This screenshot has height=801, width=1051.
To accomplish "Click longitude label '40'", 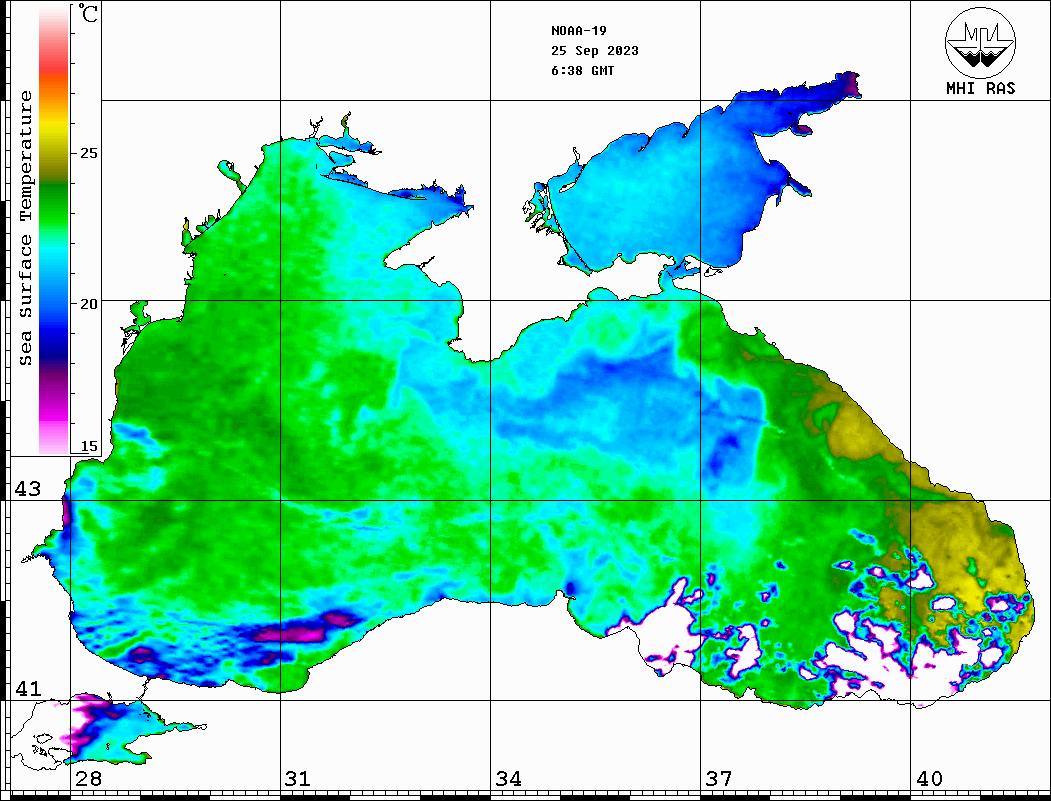I will [x=929, y=778].
